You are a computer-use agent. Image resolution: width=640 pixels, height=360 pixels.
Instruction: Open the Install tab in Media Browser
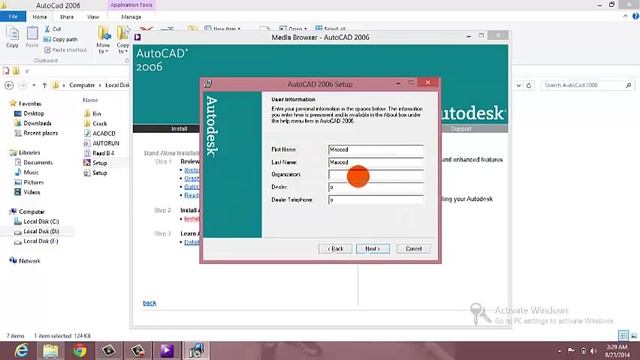(x=179, y=129)
